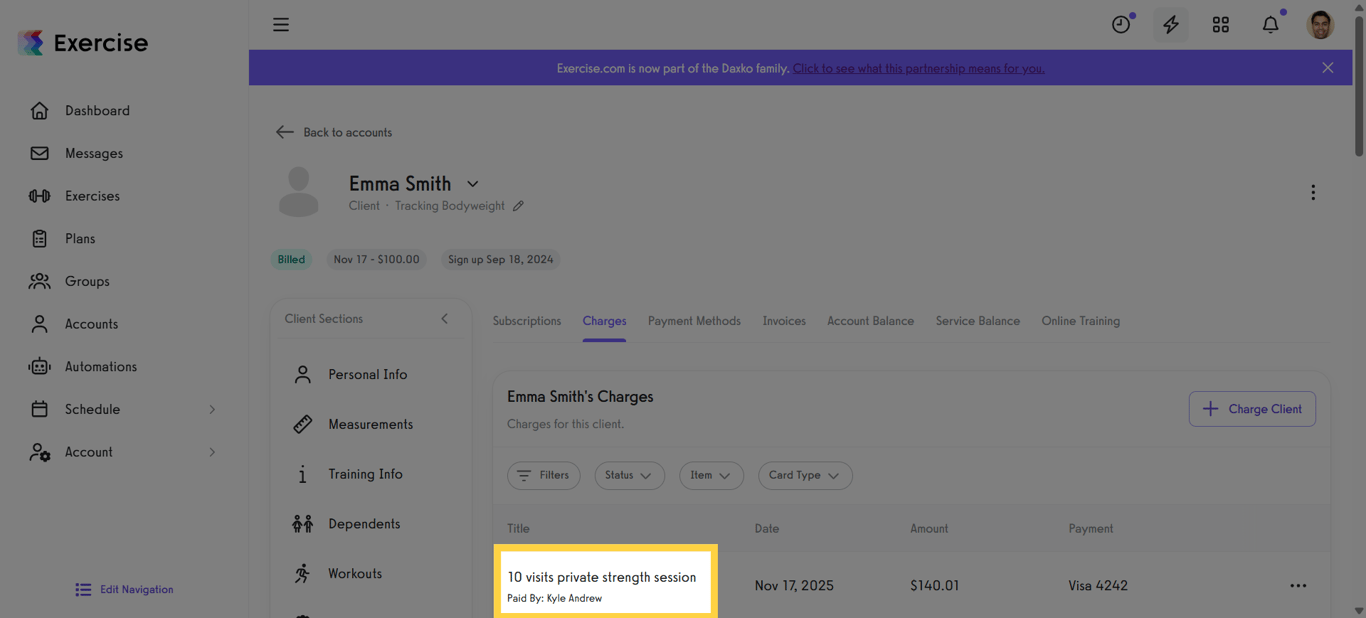Click the three-dot menu on the charge row
The width and height of the screenshot is (1366, 618).
pos(1298,585)
